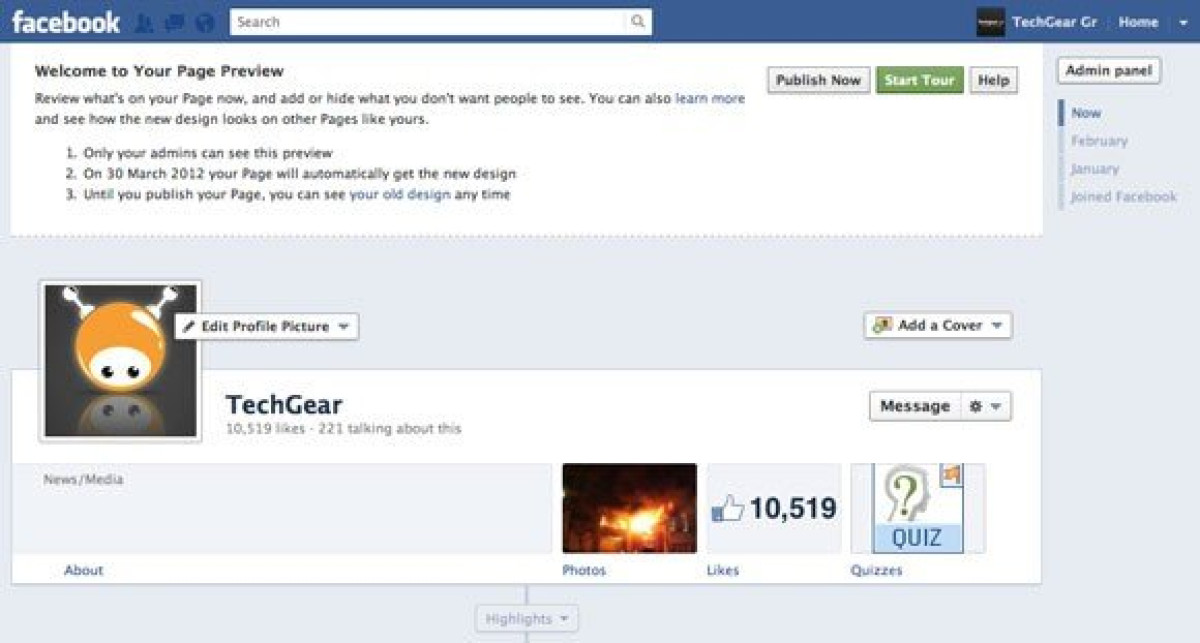Viewport: 1200px width, 643px height.
Task: Click the Add a Cover picture icon
Action: tap(882, 325)
